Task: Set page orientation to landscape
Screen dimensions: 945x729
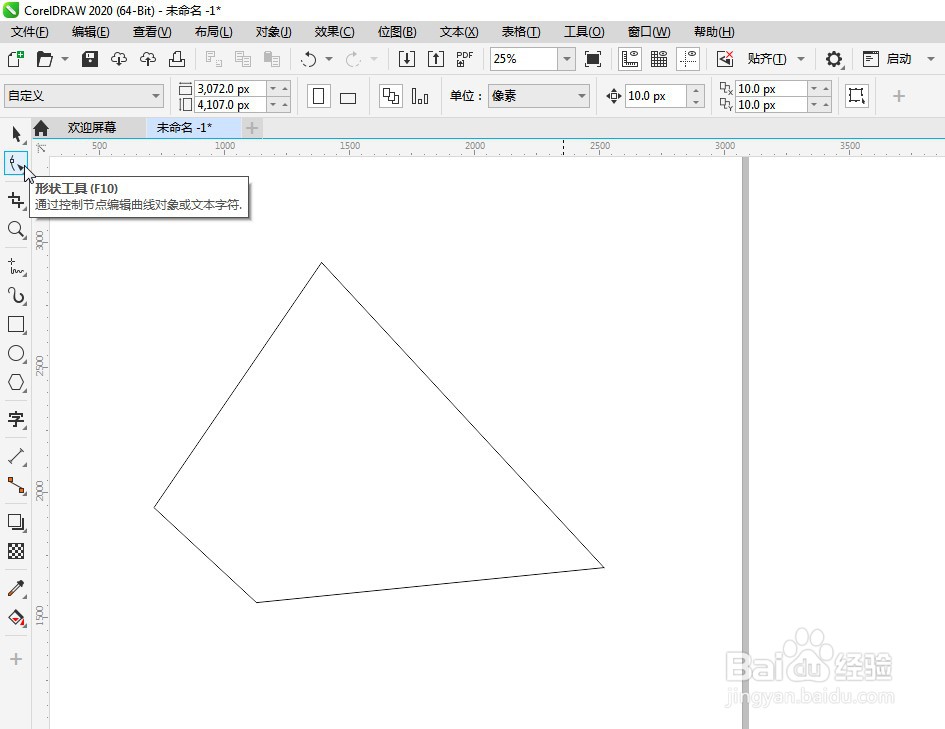Action: tap(348, 96)
